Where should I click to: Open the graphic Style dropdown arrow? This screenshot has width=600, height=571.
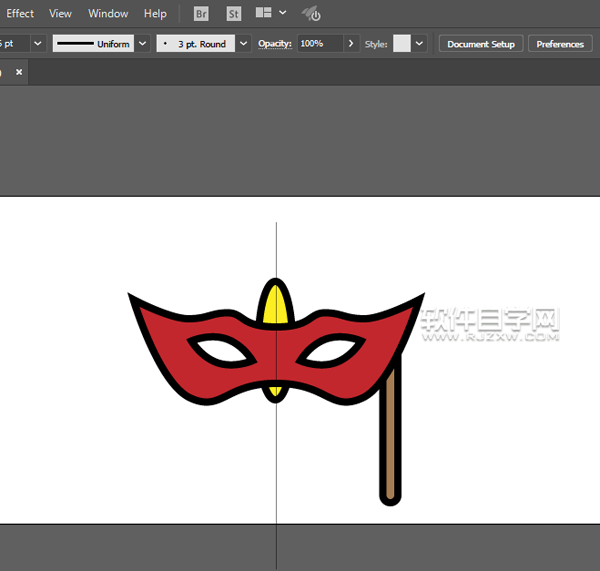[x=419, y=44]
